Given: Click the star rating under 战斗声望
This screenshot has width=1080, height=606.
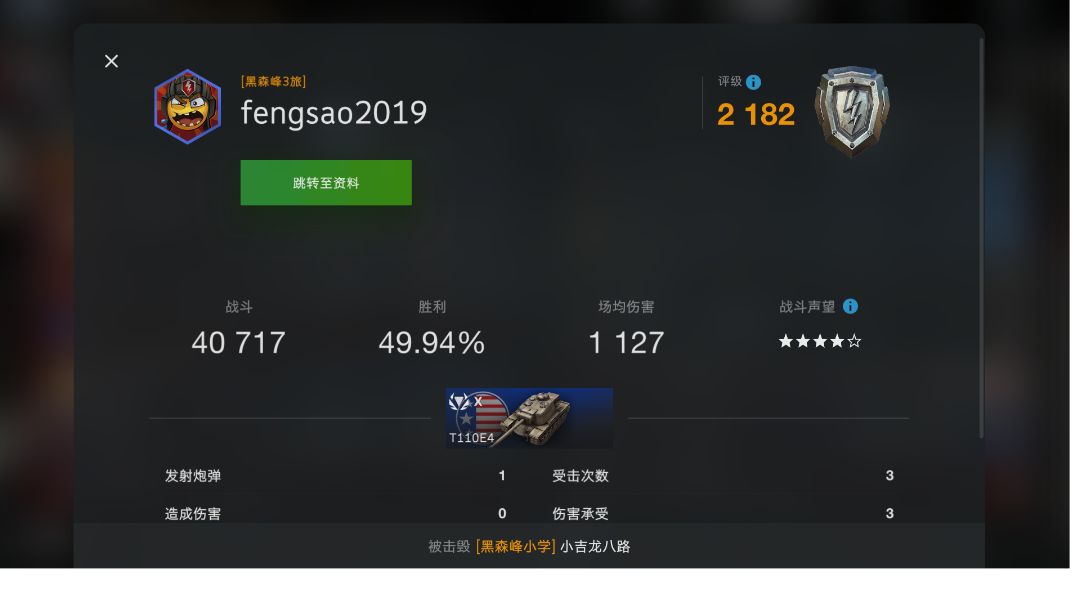Looking at the screenshot, I should 820,342.
